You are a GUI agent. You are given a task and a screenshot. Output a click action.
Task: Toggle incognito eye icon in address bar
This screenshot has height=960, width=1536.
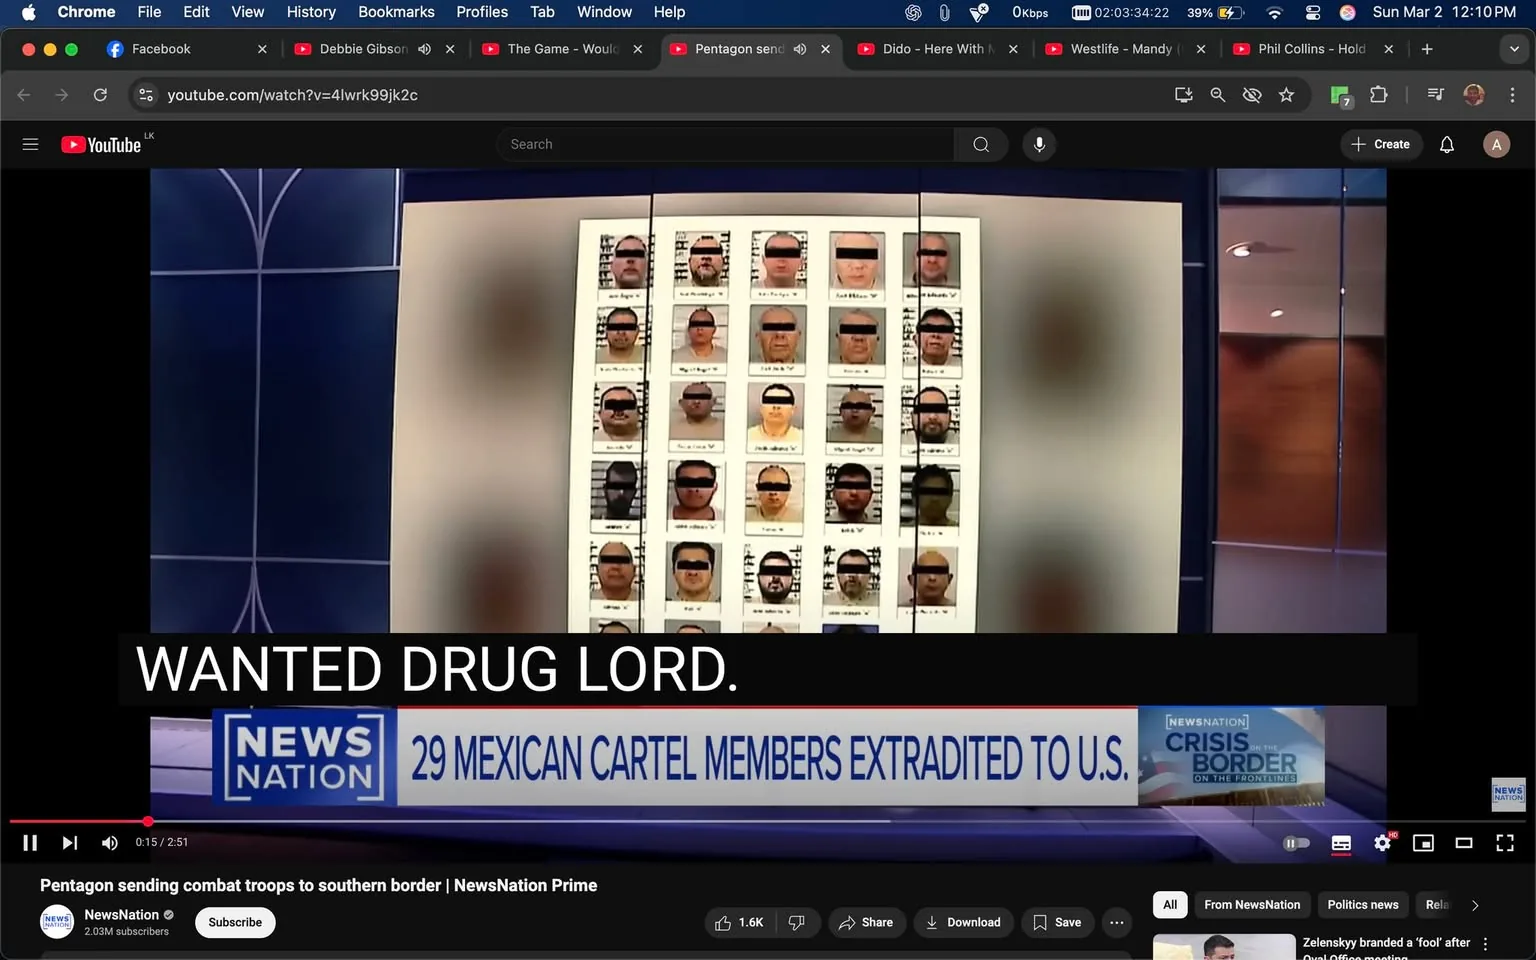point(1251,94)
